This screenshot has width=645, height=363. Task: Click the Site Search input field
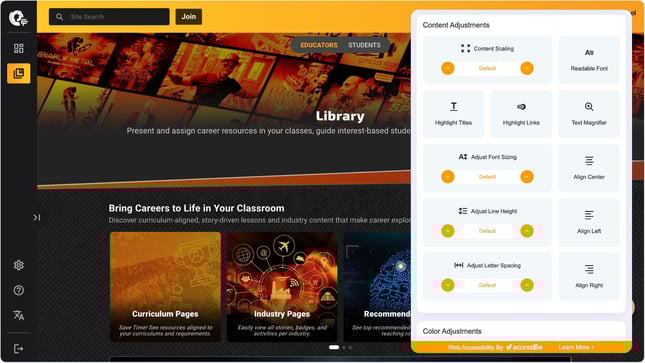109,17
